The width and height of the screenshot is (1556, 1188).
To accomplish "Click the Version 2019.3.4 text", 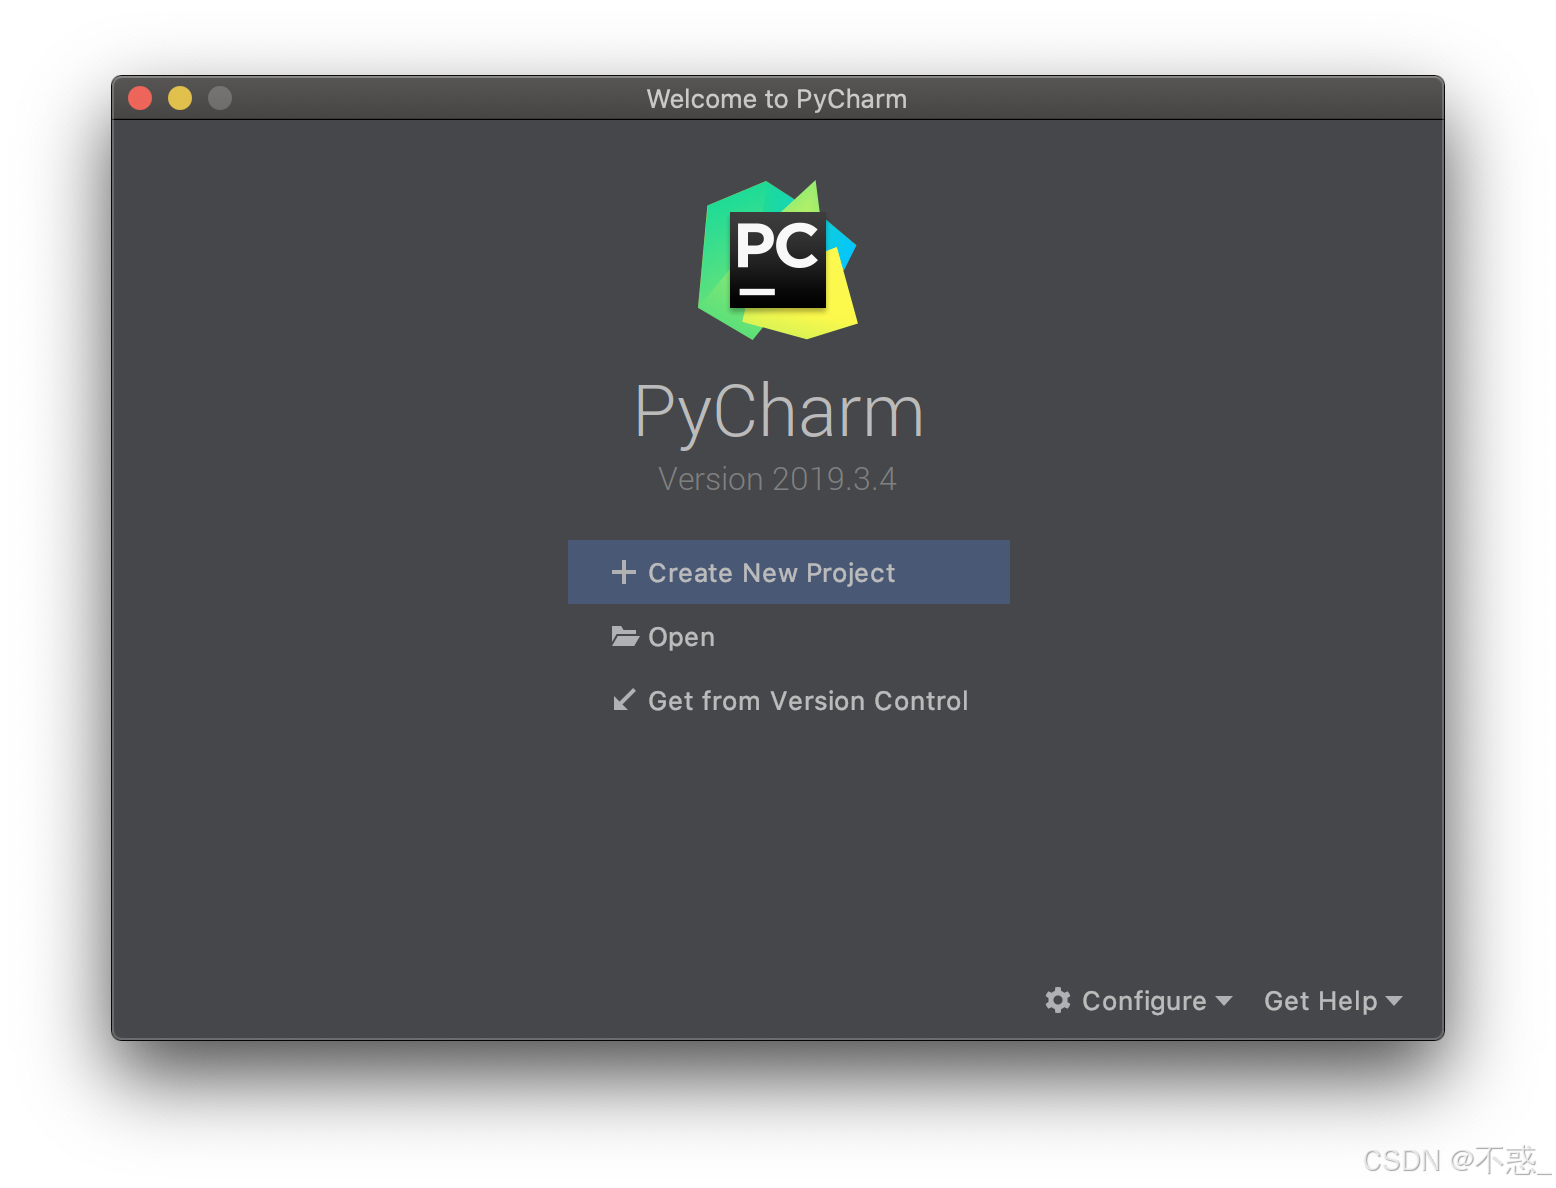I will 777,479.
